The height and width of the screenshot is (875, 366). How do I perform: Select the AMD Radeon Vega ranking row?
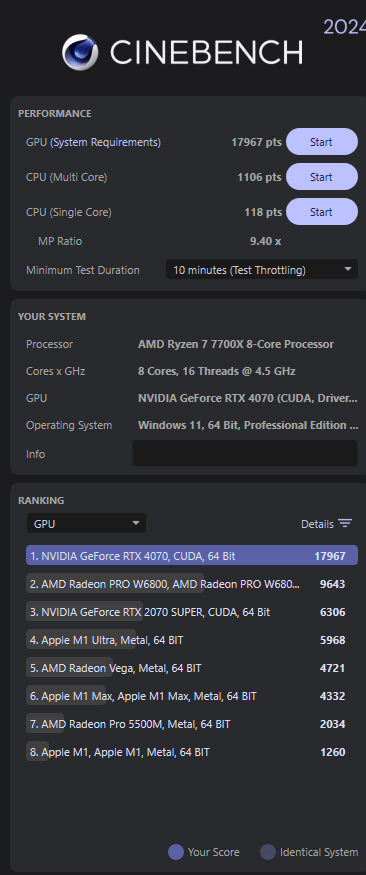(x=192, y=667)
